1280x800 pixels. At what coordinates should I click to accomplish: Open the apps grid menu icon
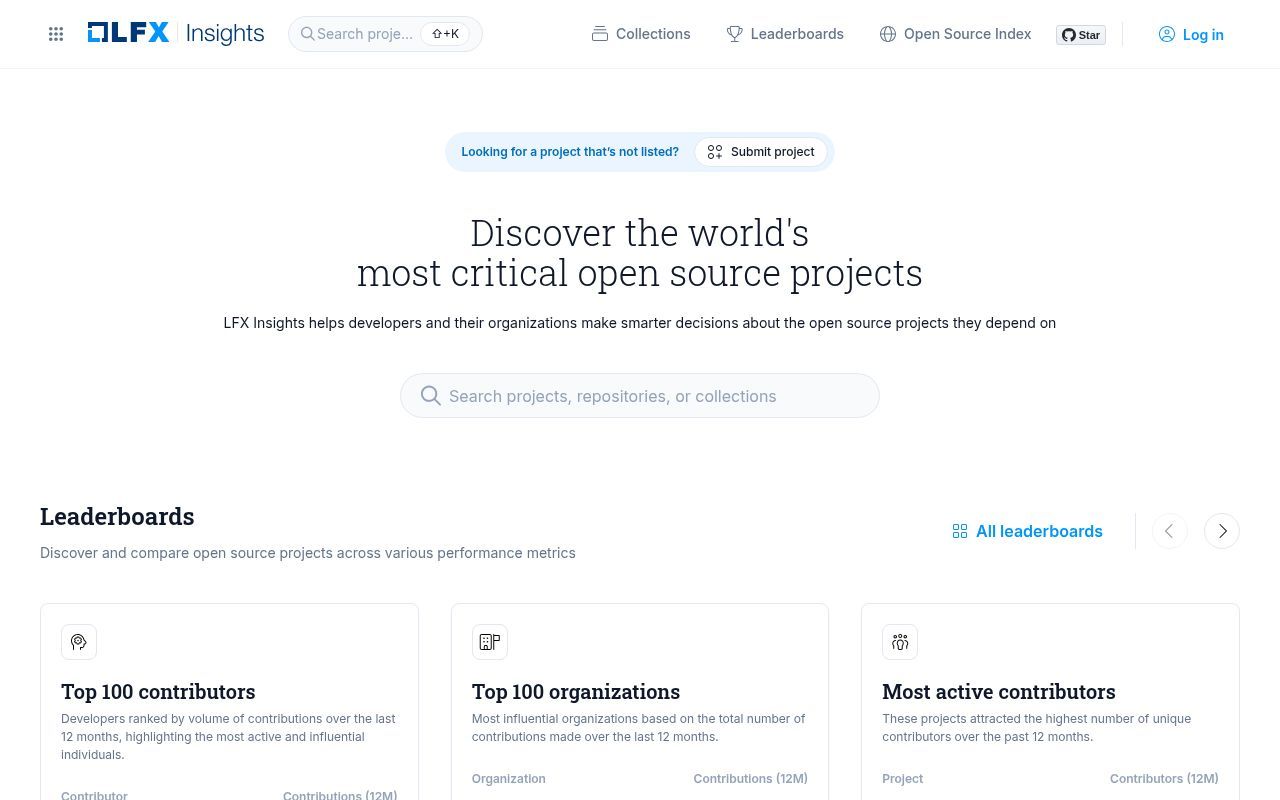click(x=56, y=34)
